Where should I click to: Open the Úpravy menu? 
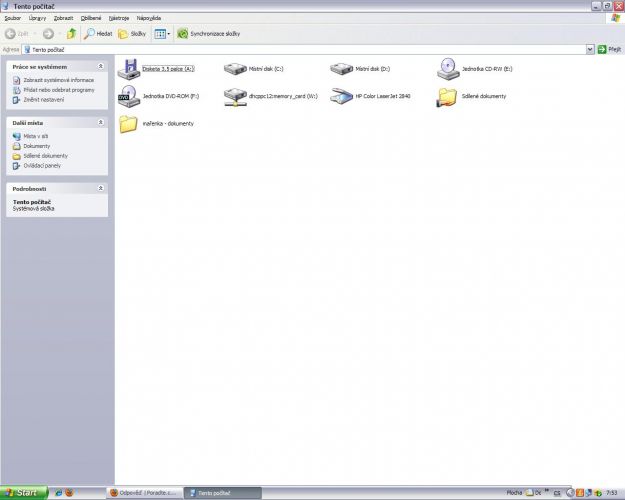(37, 18)
